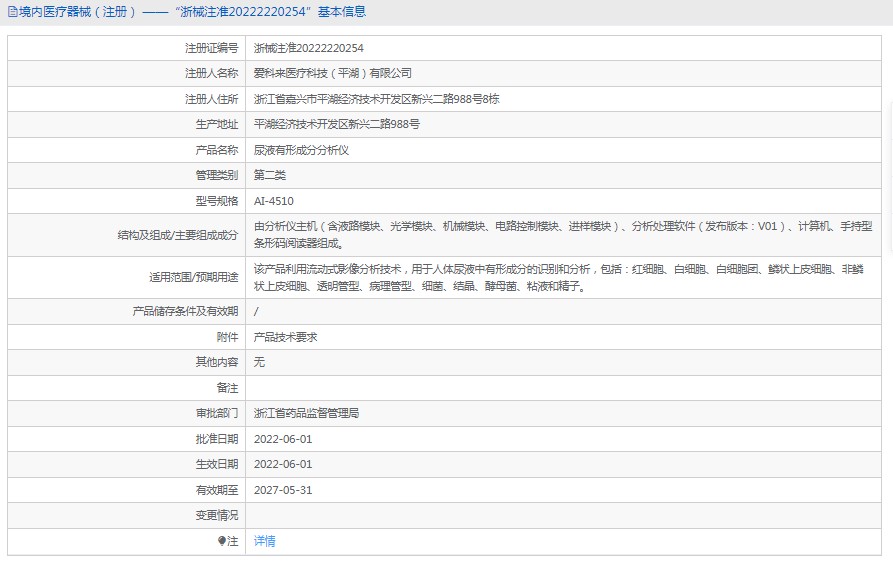Click product name 尿液有形成分分析仪

(301, 150)
